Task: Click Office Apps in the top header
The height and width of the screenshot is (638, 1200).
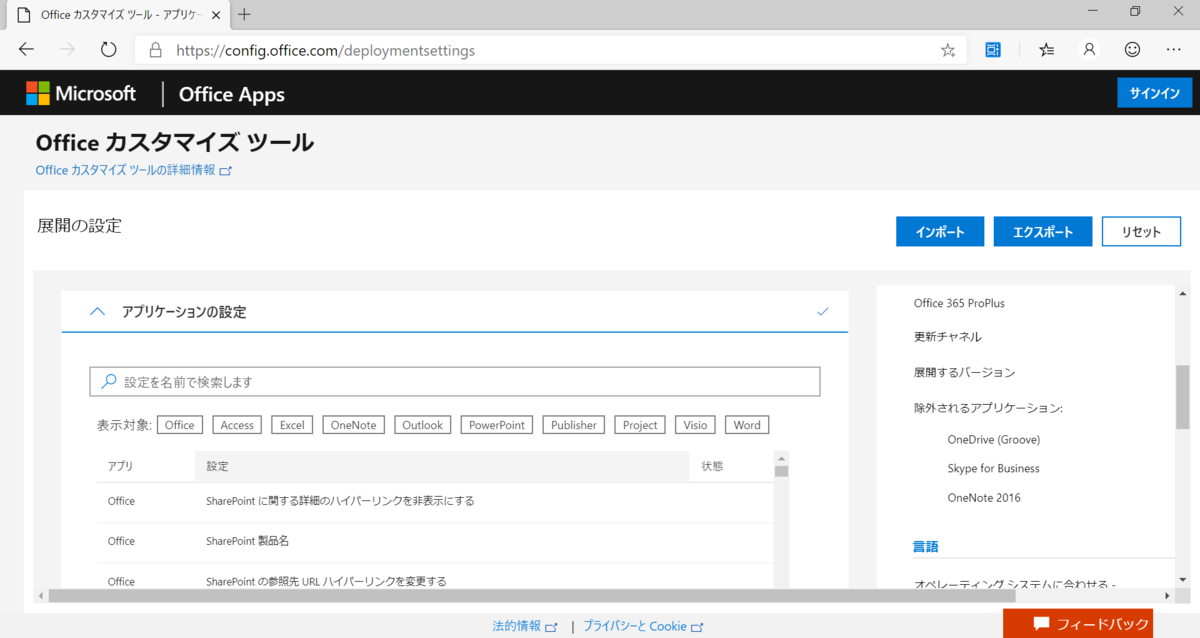Action: (231, 93)
